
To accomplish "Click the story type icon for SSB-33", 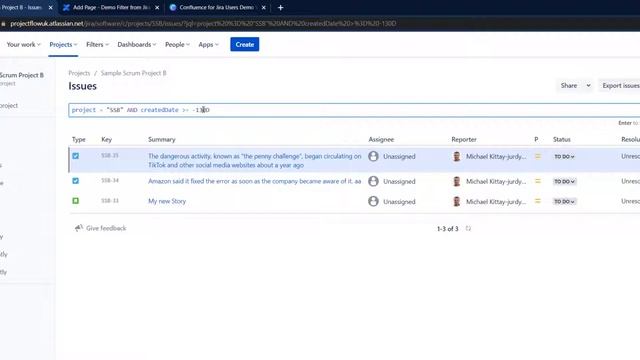I will [76, 201].
